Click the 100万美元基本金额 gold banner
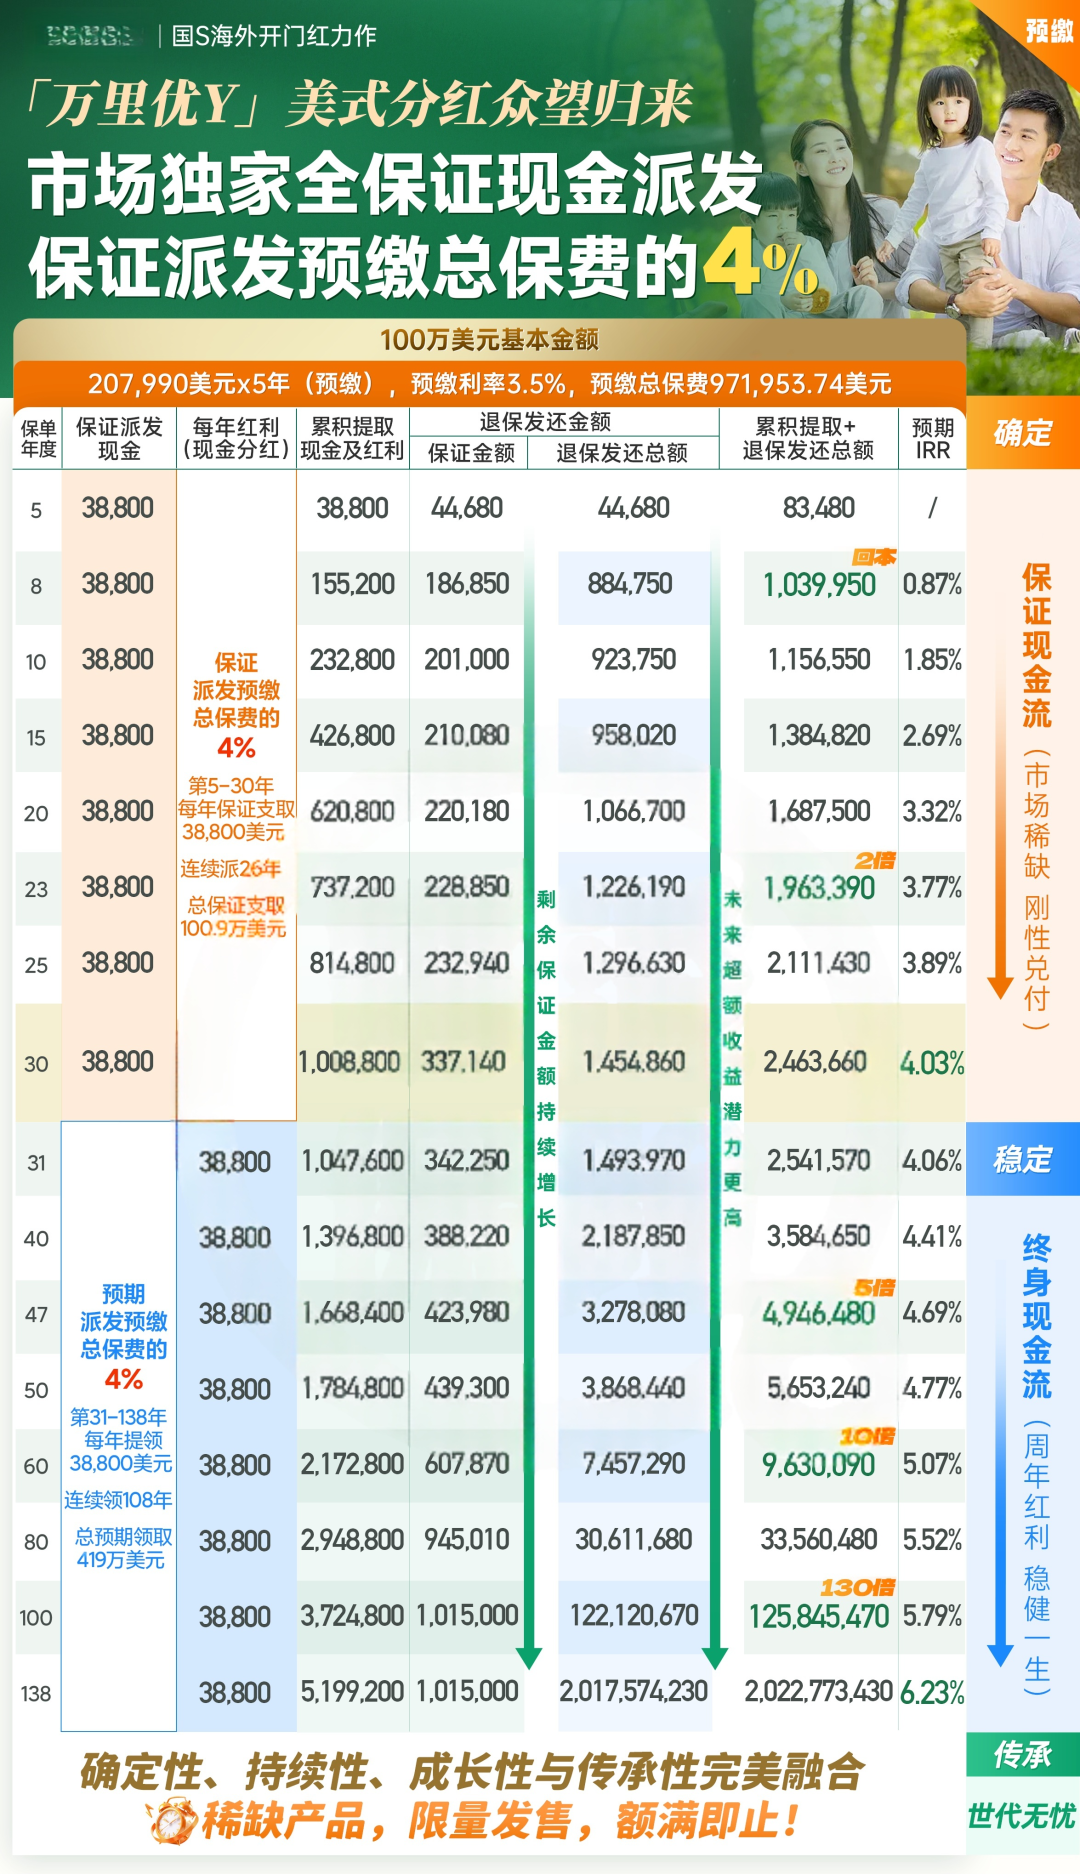The height and width of the screenshot is (1874, 1080). pos(489,340)
